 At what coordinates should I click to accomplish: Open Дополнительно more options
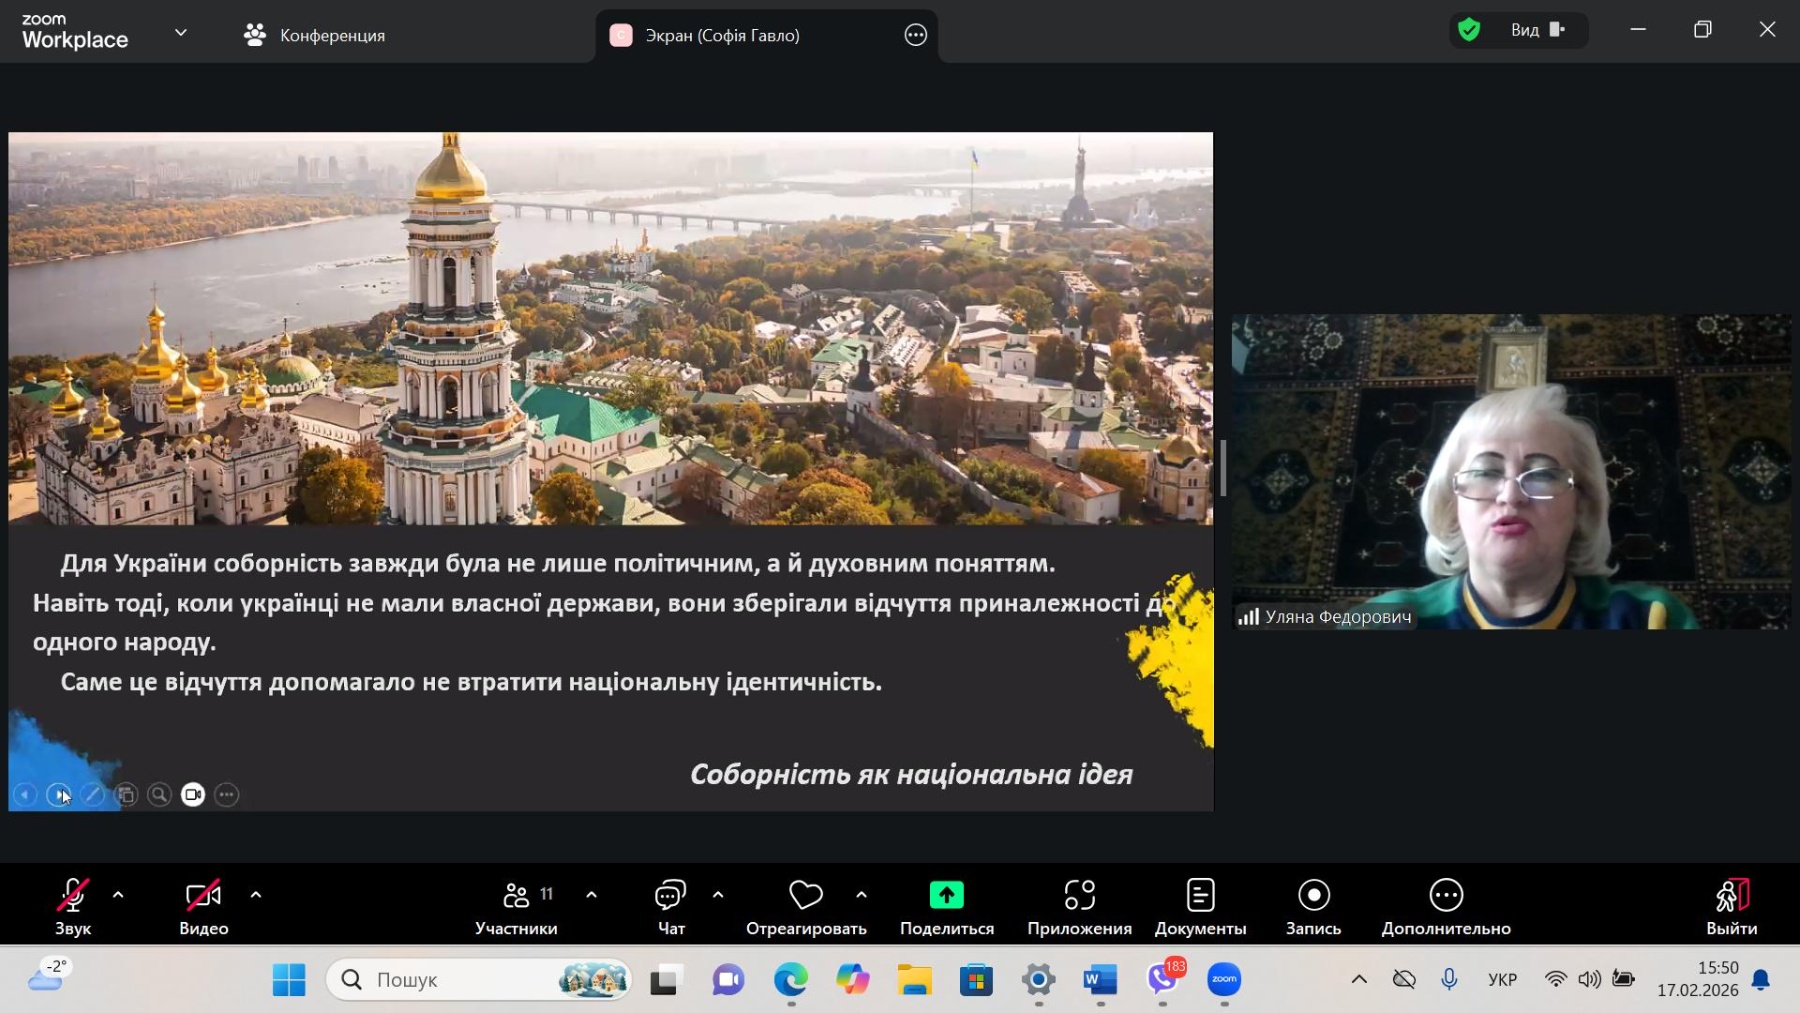[x=1445, y=906]
